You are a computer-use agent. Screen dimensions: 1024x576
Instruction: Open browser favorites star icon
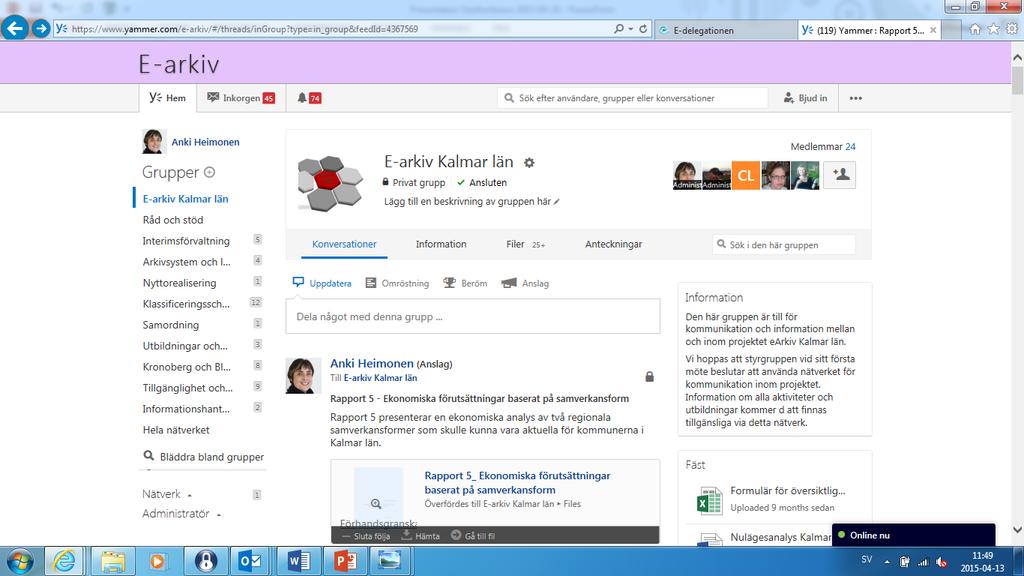[993, 29]
